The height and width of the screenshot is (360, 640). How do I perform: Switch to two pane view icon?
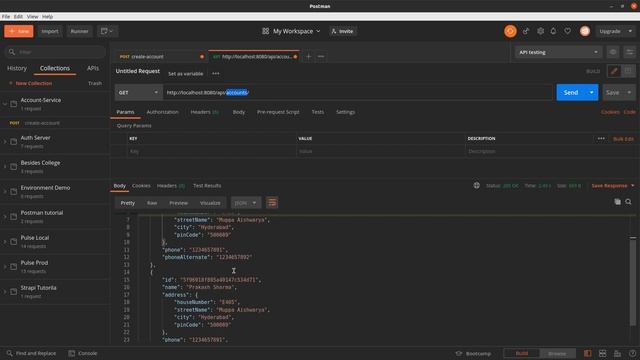602,353
